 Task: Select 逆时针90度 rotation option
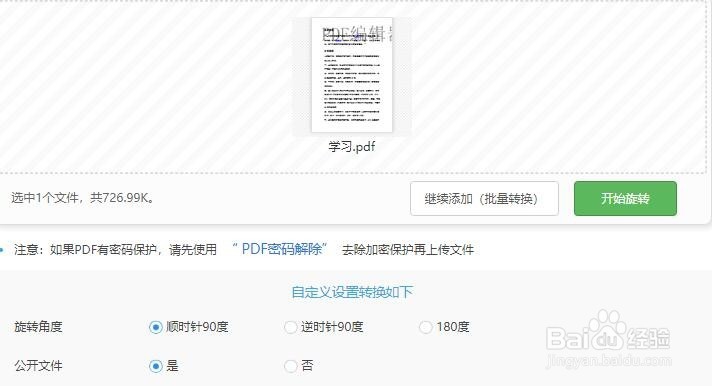tap(290, 327)
